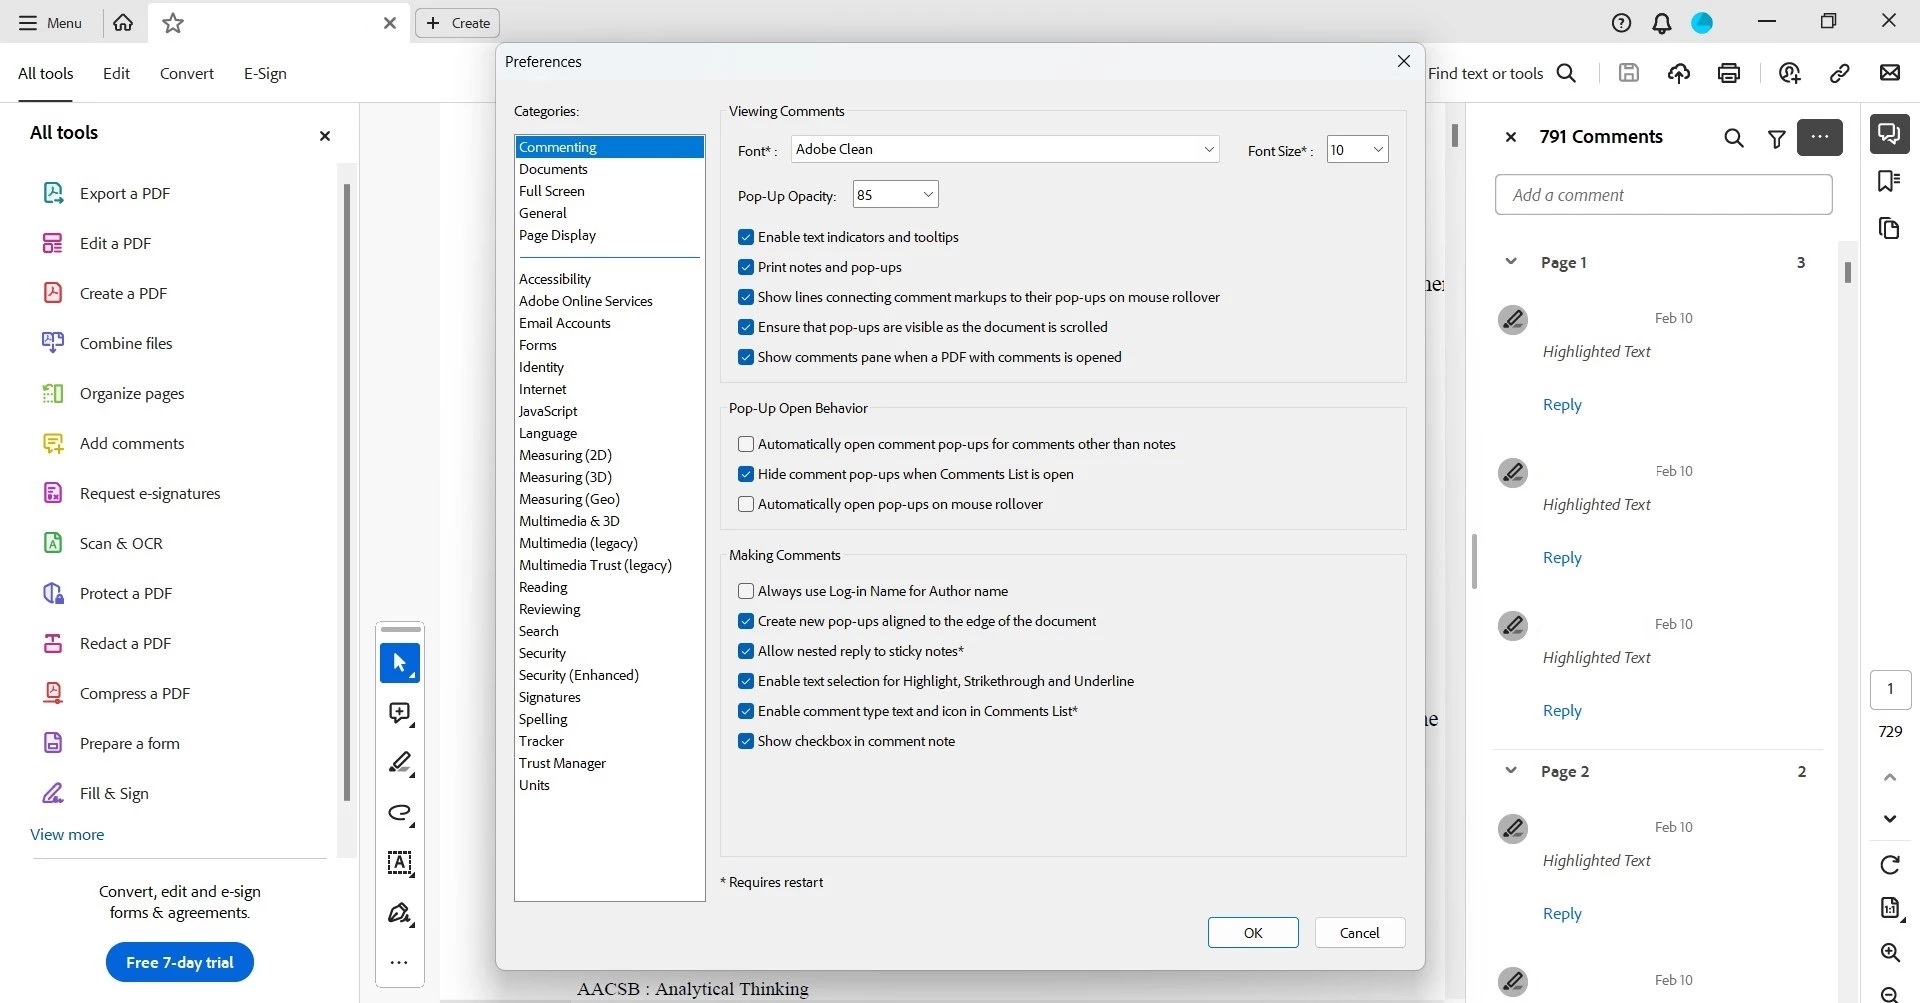This screenshot has height=1003, width=1920.
Task: Open page thumbnails icon in right rail
Action: click(x=1889, y=229)
